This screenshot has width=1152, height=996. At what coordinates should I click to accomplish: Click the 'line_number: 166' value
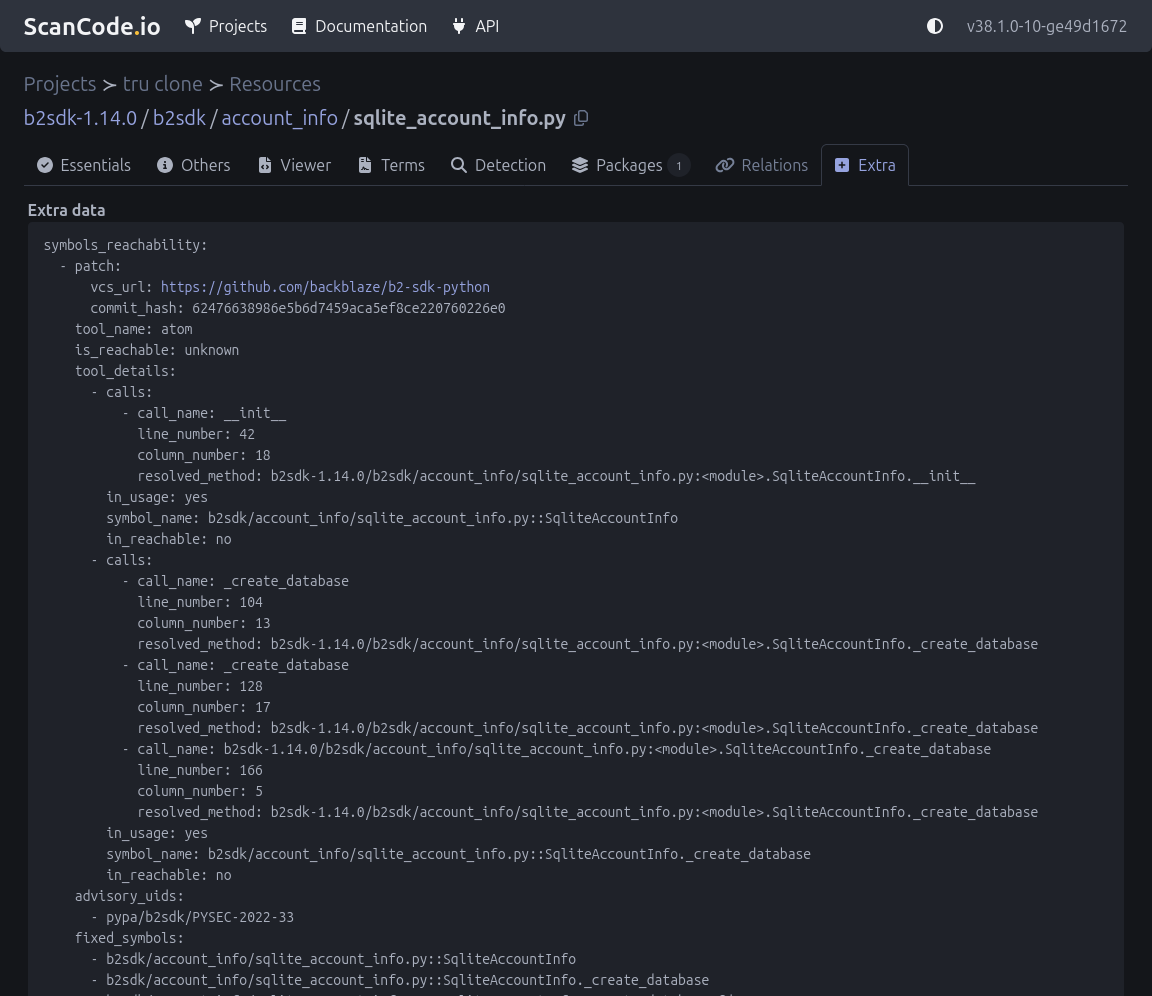pos(251,771)
